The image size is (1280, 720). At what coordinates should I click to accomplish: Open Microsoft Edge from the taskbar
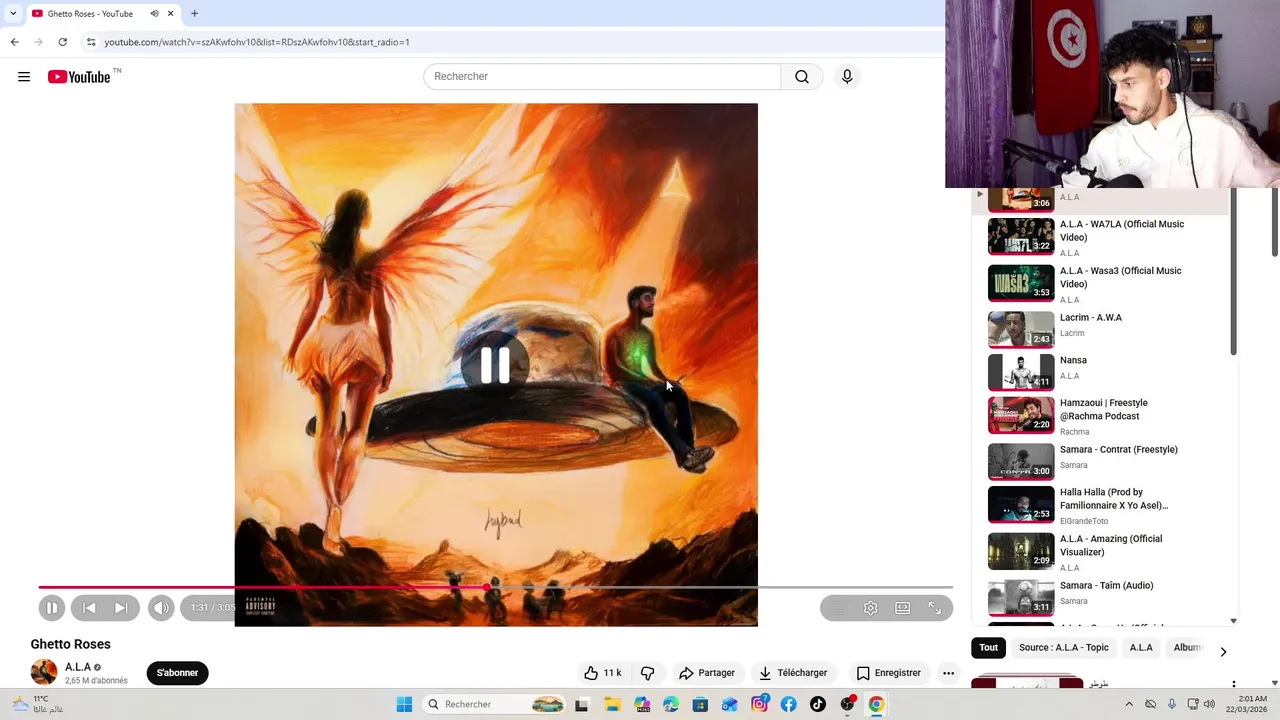coord(671,705)
